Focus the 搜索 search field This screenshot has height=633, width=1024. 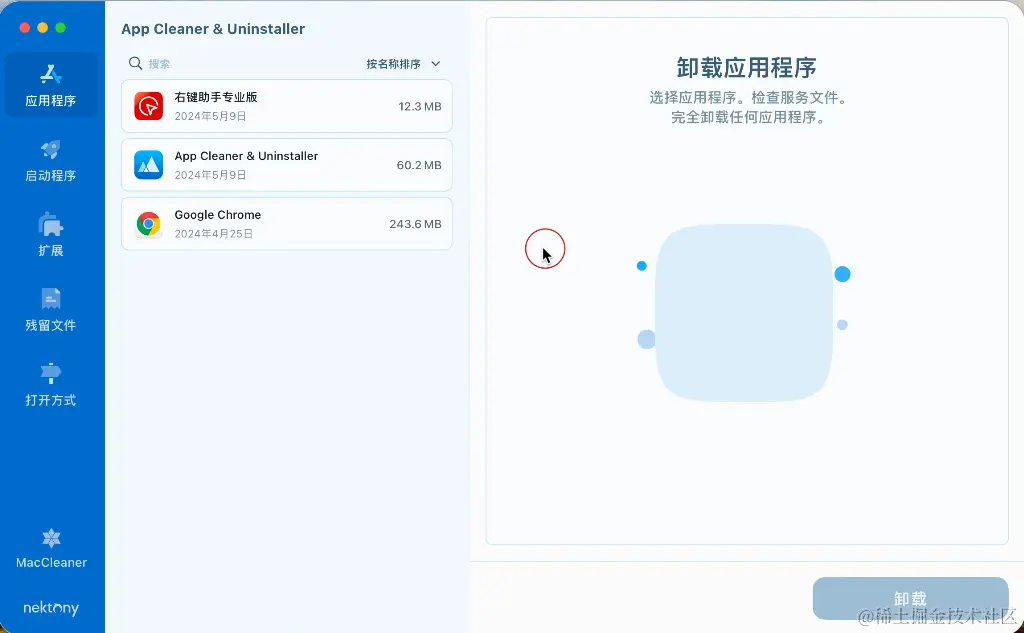[242, 64]
